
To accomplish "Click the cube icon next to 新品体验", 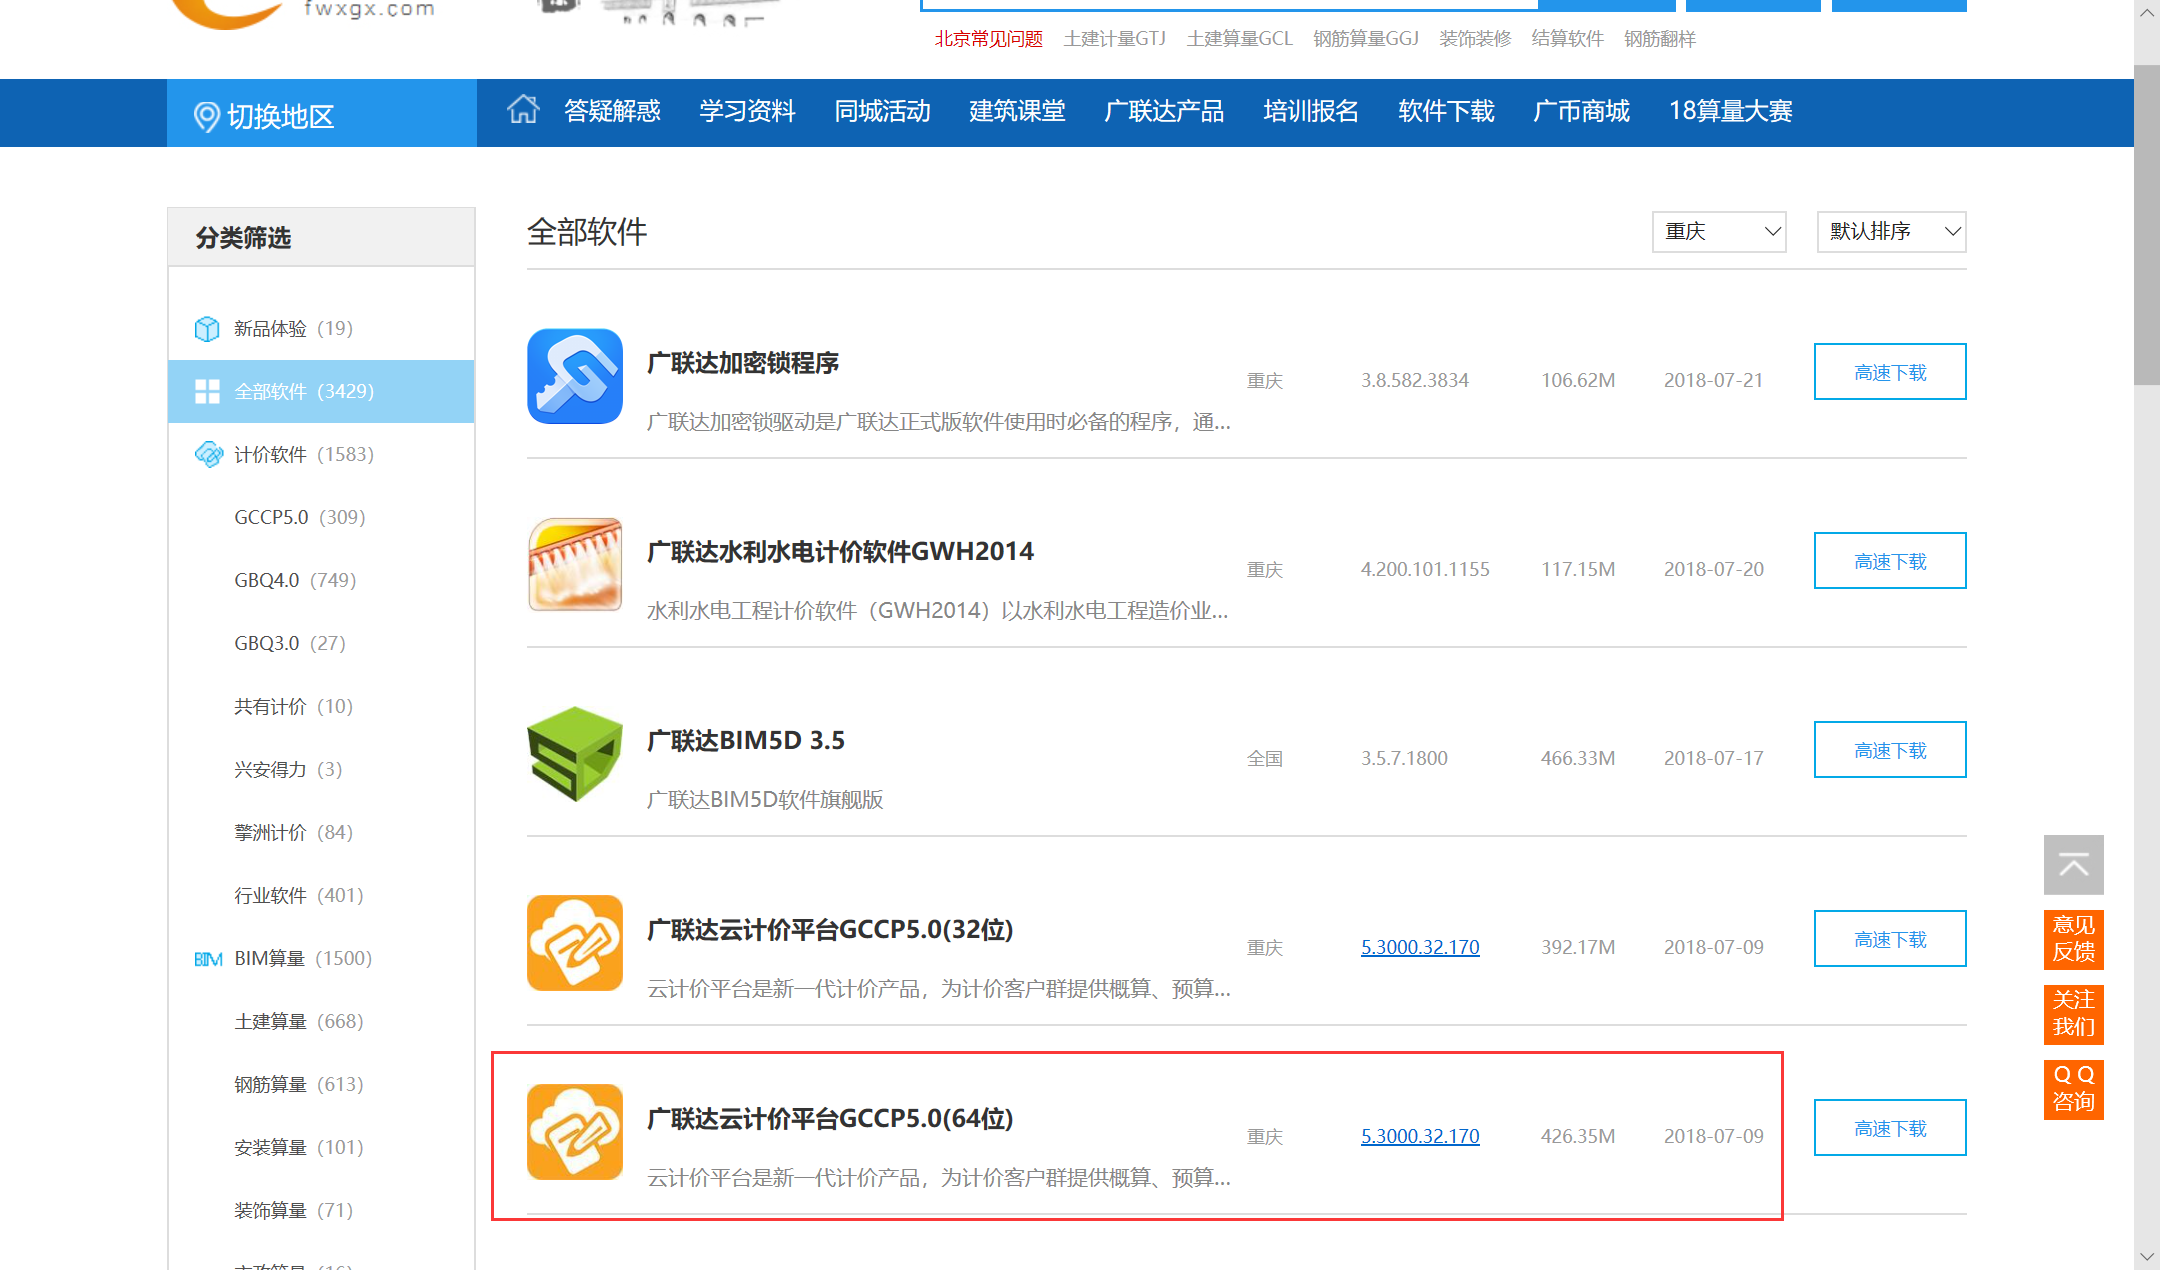I will pos(207,328).
